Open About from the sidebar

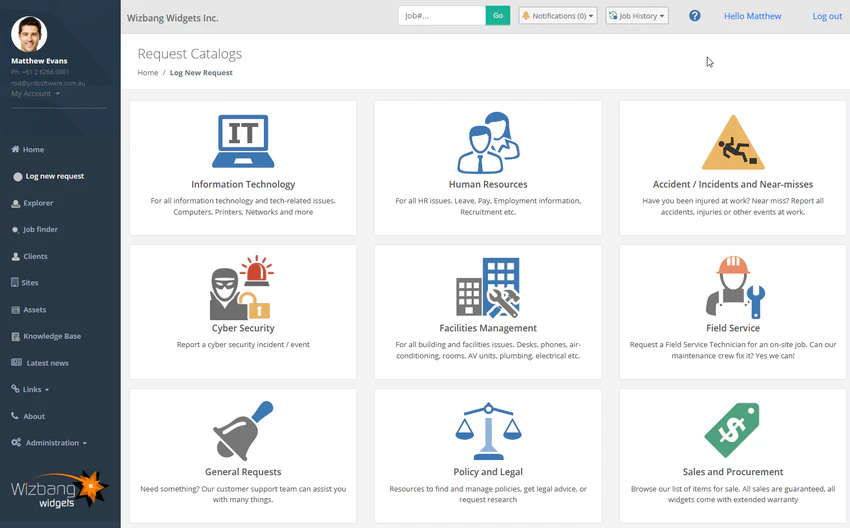pyautogui.click(x=34, y=416)
